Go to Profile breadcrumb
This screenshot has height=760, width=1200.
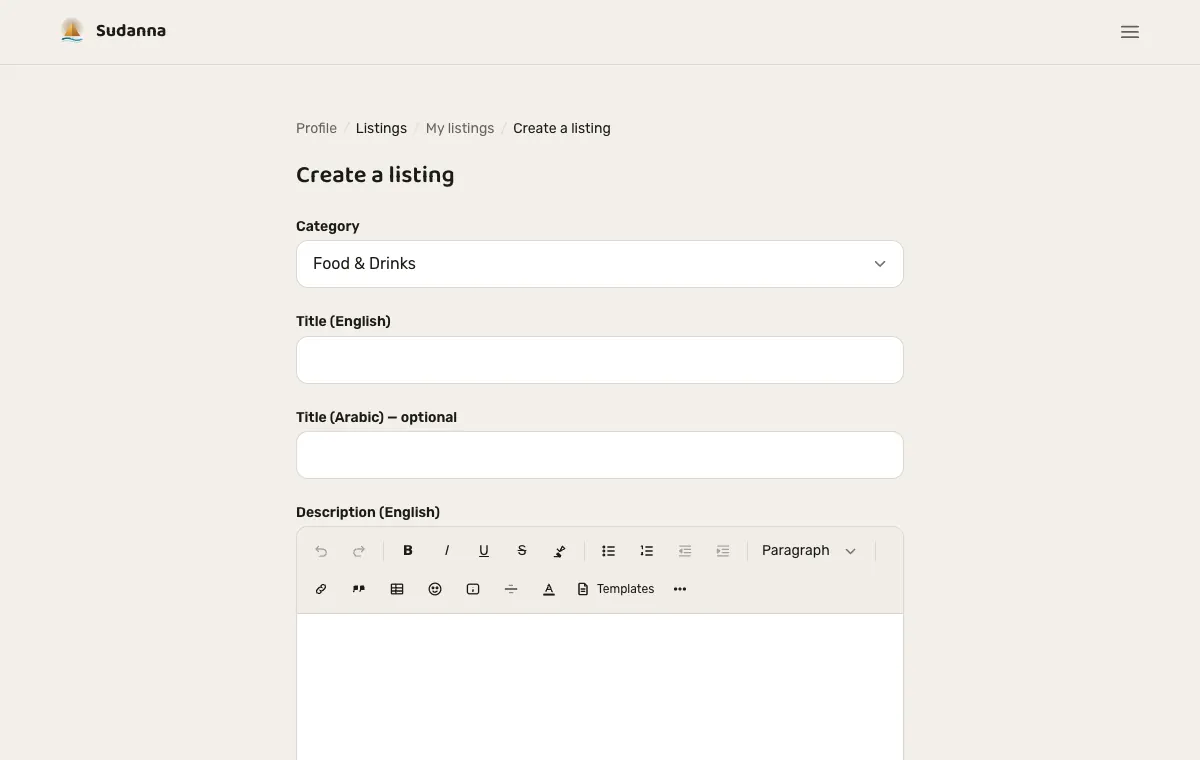[316, 128]
